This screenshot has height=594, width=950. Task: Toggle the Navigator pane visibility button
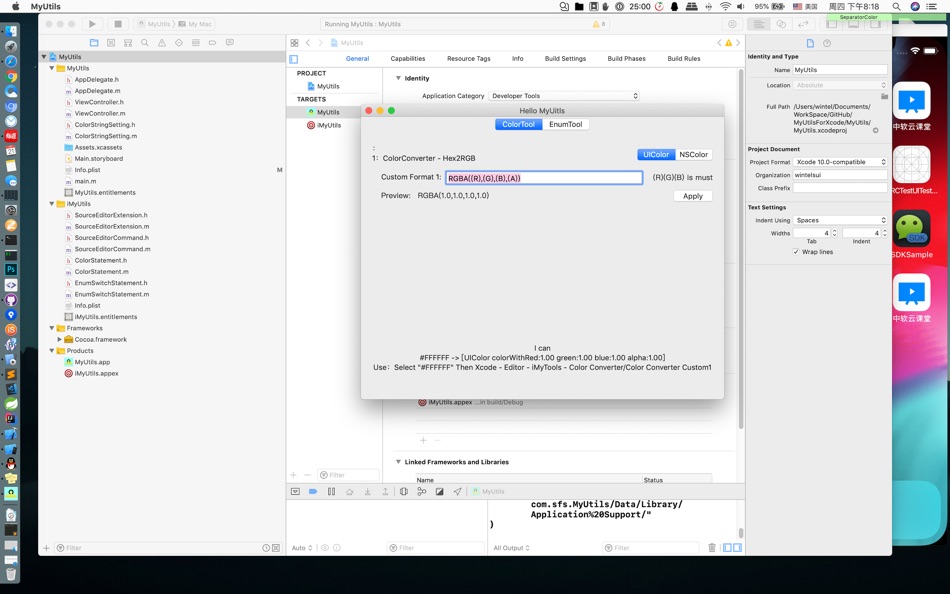tap(832, 24)
